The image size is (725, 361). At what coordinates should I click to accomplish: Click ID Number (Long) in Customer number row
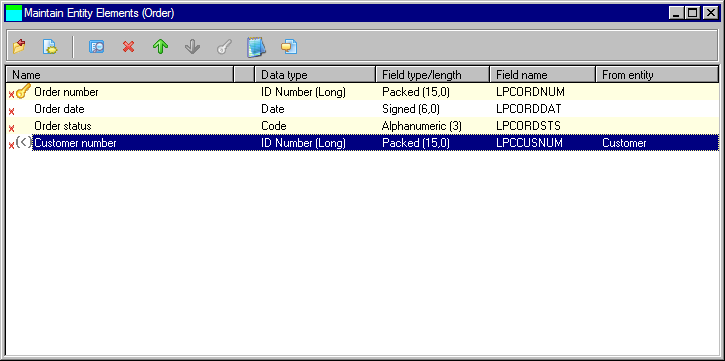303,143
